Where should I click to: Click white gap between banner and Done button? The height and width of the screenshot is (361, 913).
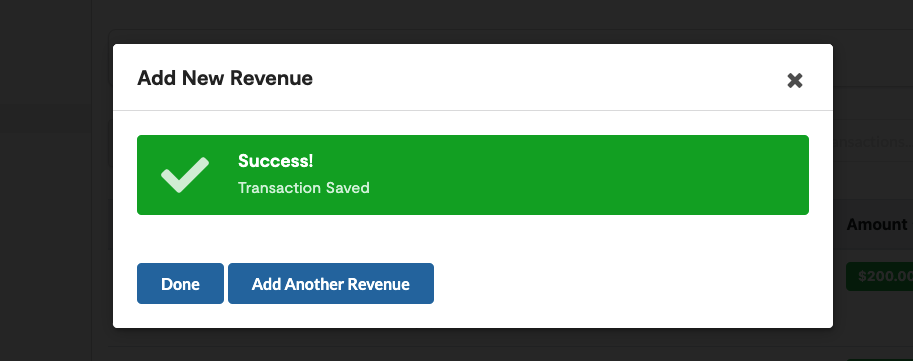coord(473,239)
